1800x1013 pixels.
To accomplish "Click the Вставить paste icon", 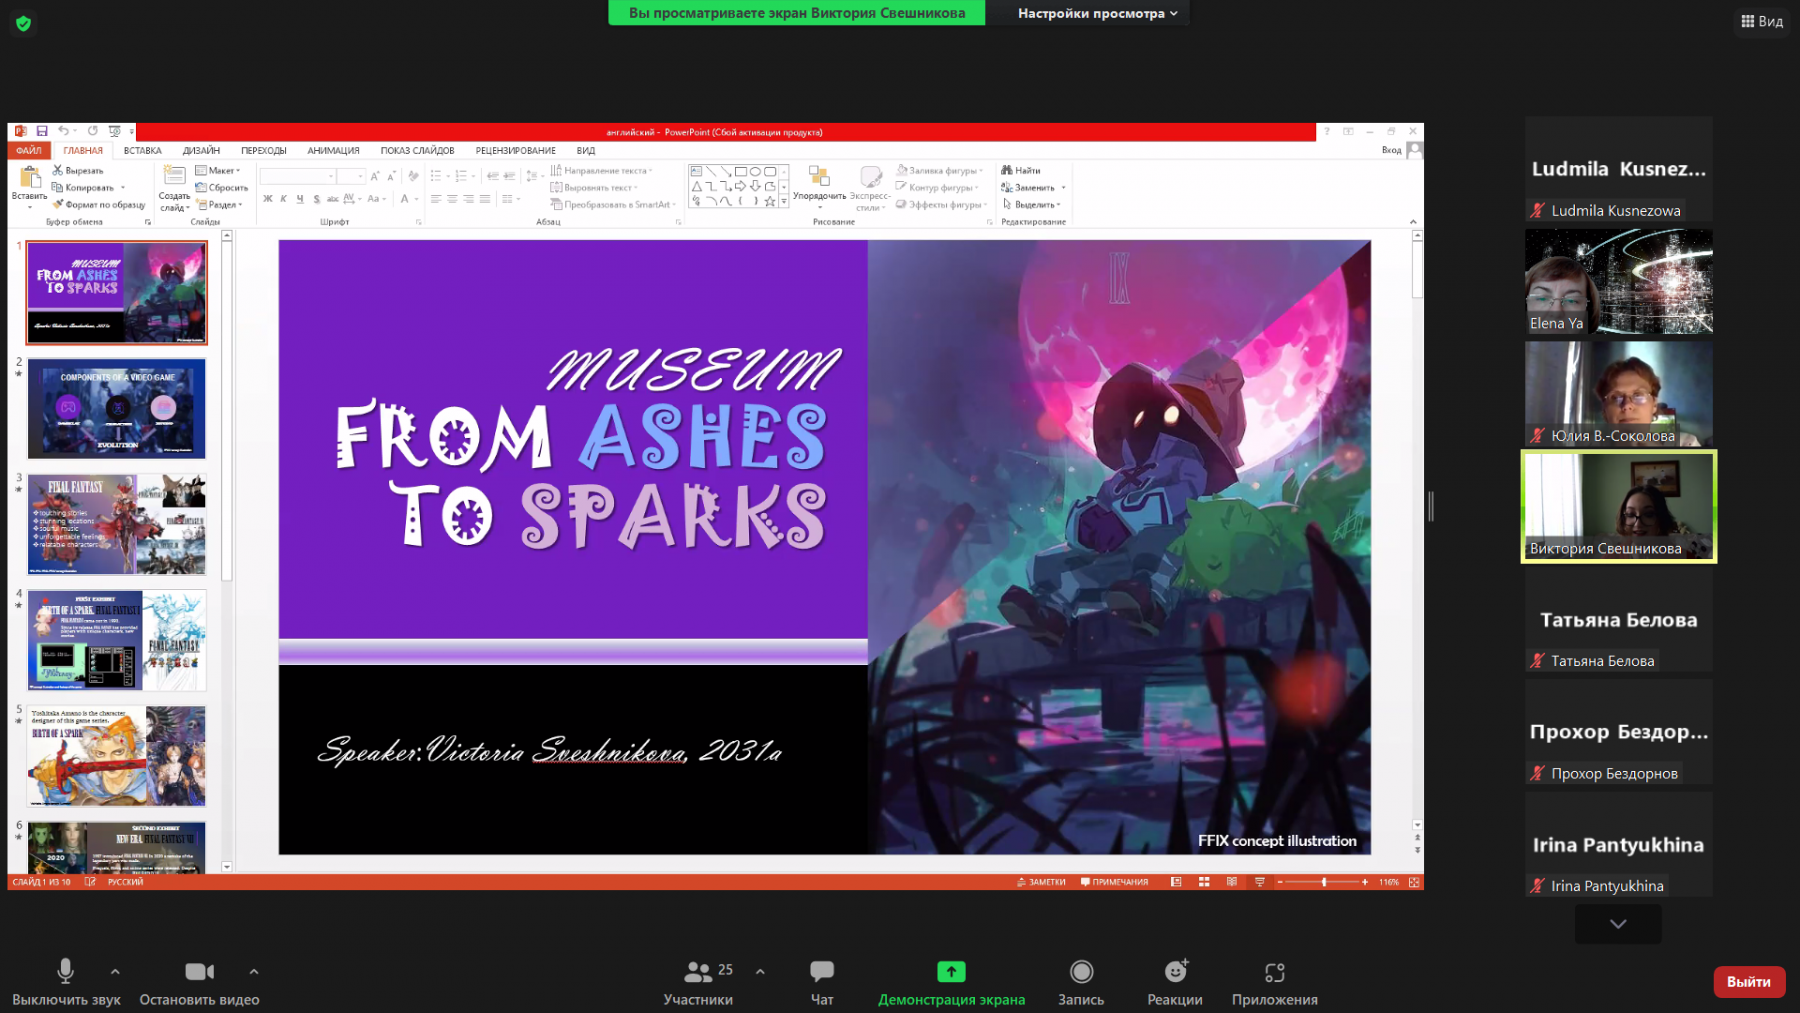I will pyautogui.click(x=30, y=179).
